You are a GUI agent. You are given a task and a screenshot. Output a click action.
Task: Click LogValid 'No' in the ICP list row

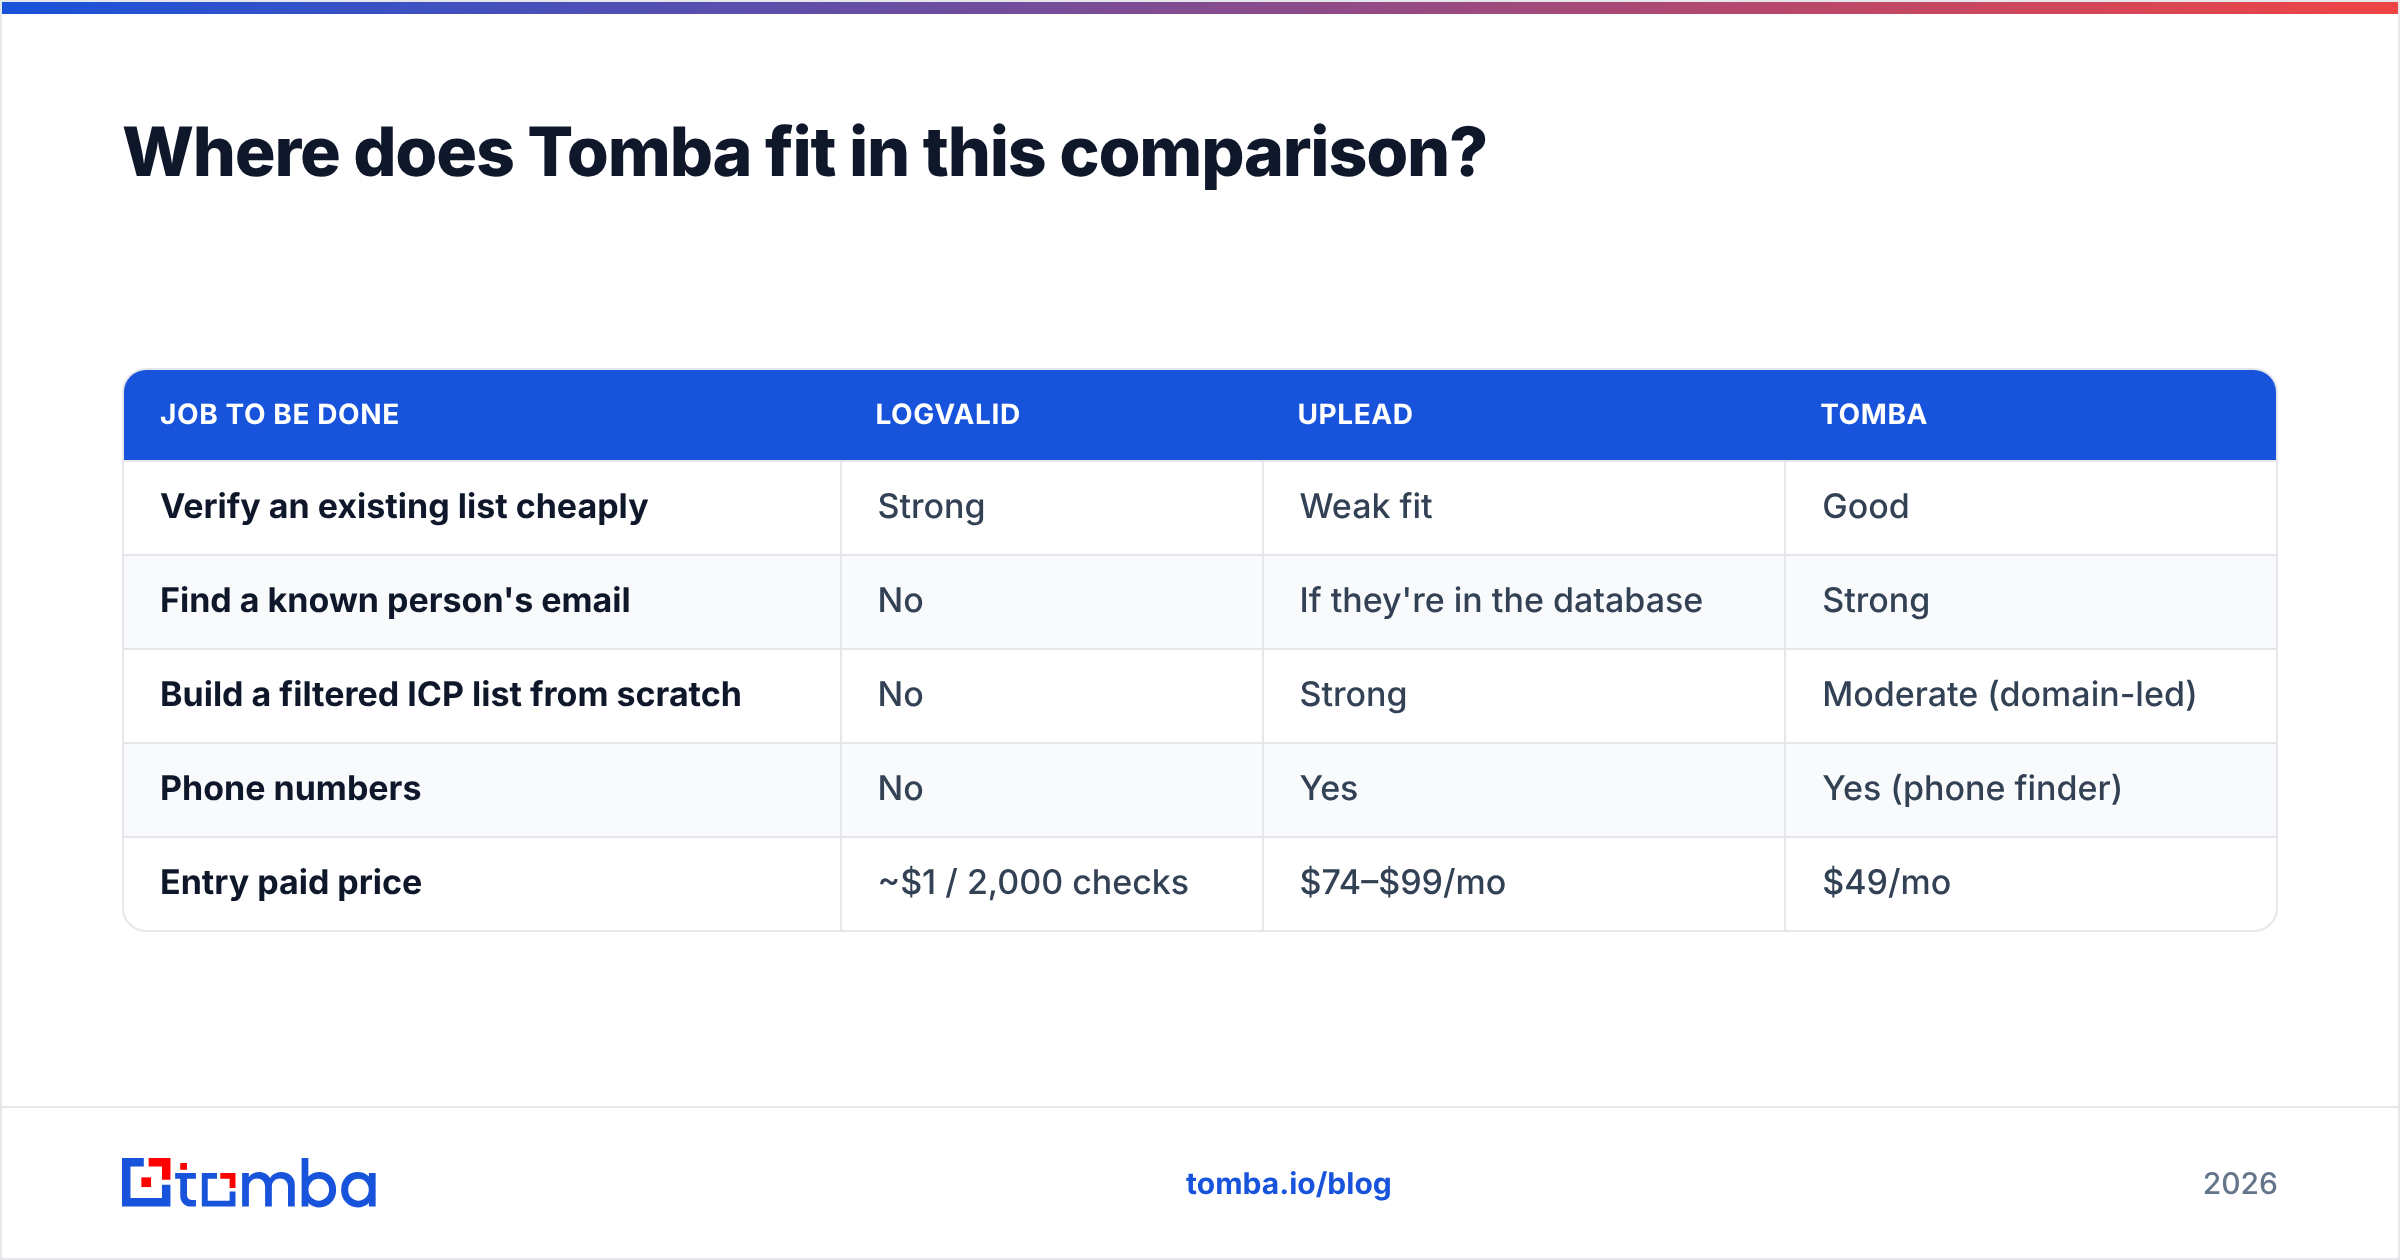pyautogui.click(x=900, y=695)
